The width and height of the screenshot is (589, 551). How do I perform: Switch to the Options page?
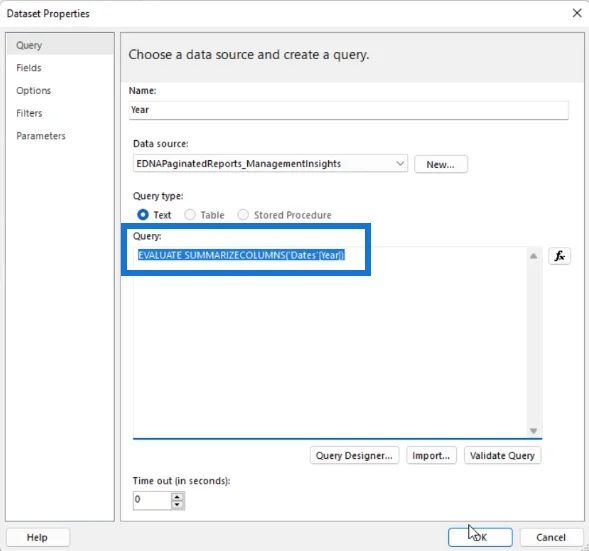coord(60,91)
